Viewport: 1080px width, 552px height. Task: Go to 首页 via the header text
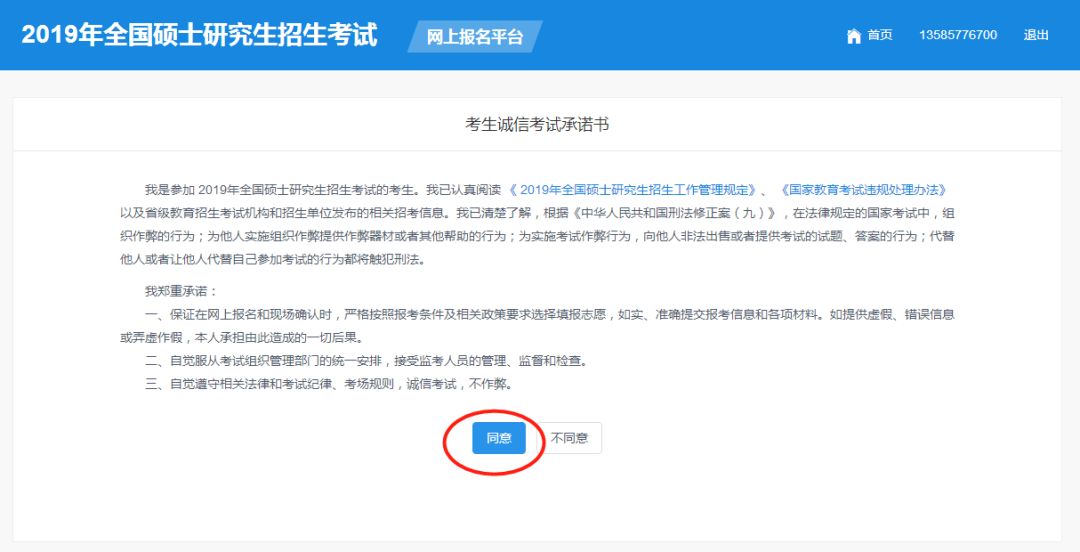(x=880, y=35)
